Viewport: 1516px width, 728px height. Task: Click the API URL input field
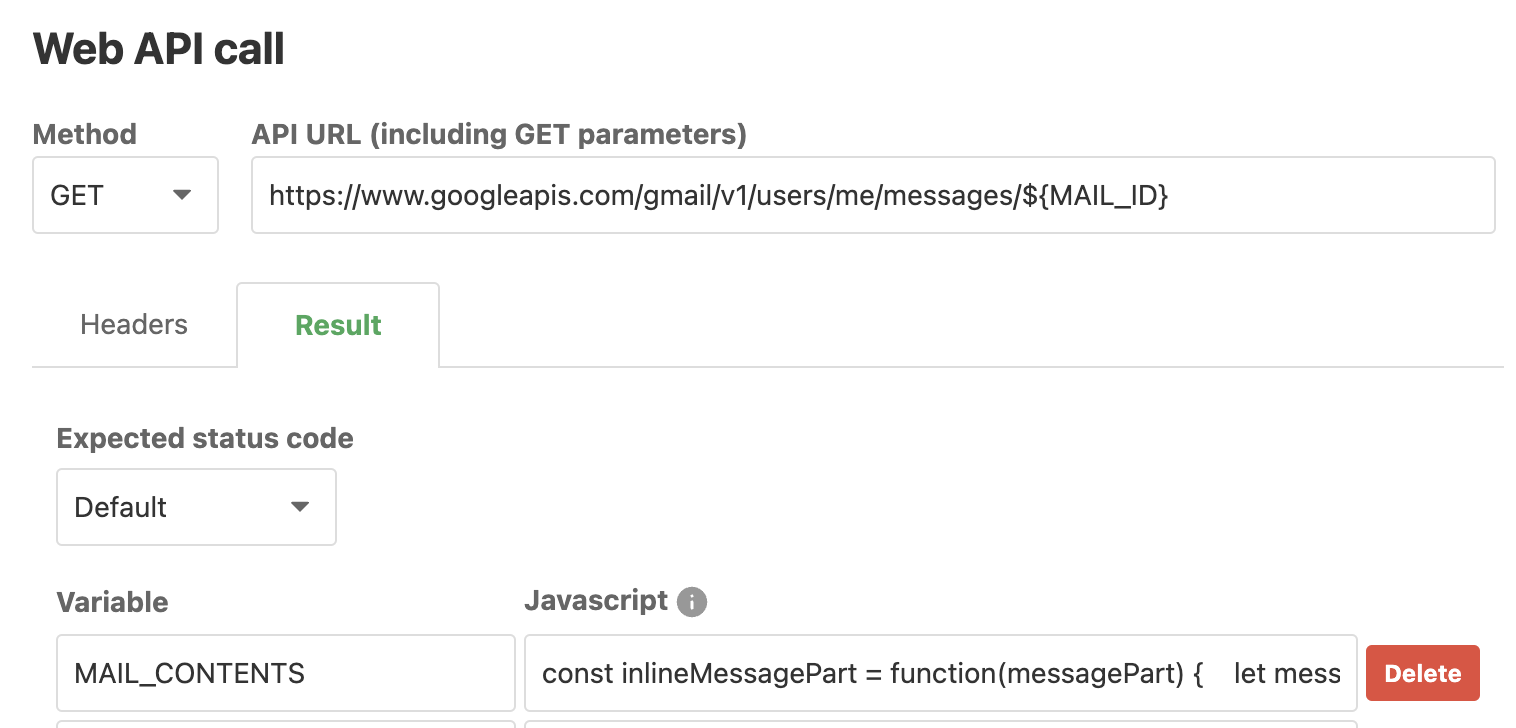click(x=870, y=195)
